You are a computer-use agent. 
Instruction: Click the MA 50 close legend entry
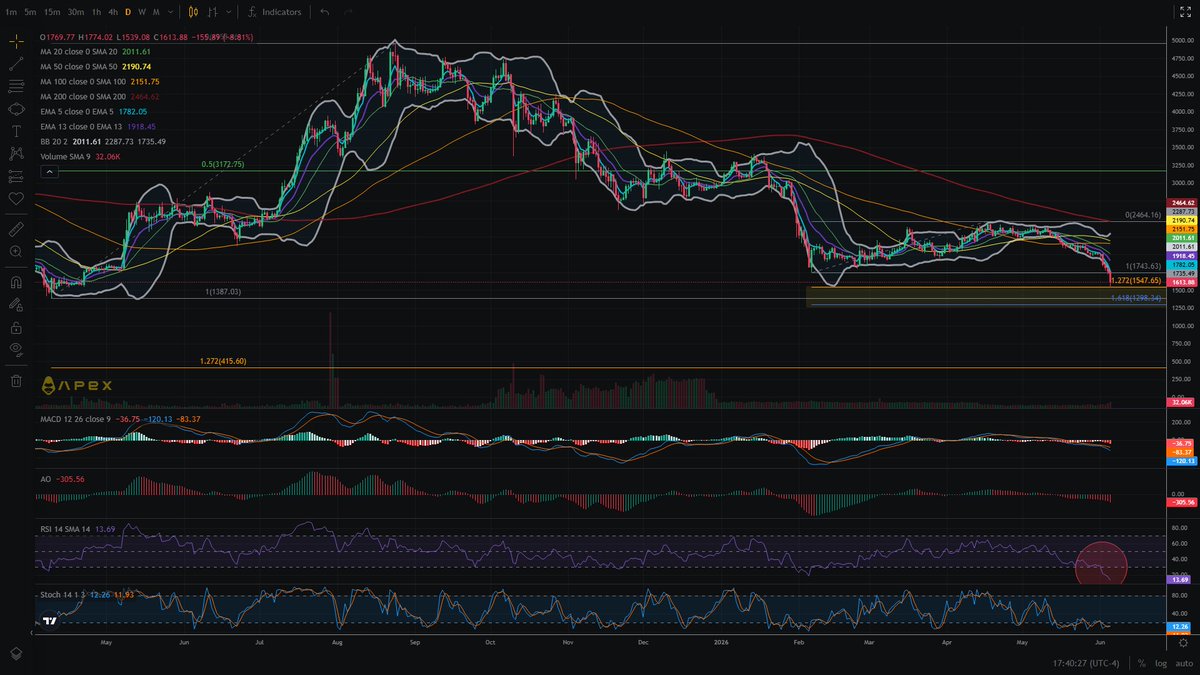pos(95,66)
